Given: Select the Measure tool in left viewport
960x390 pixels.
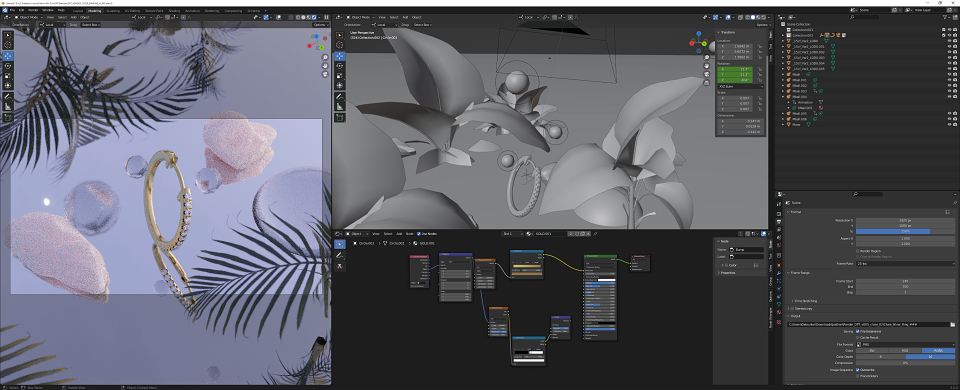Looking at the screenshot, I should click(8, 106).
